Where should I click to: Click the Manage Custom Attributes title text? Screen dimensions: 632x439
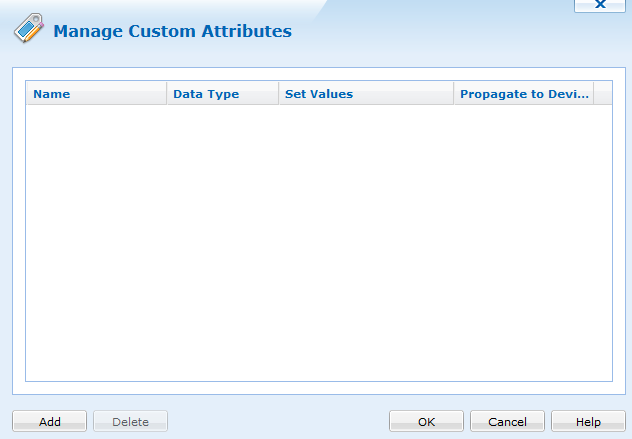[172, 31]
